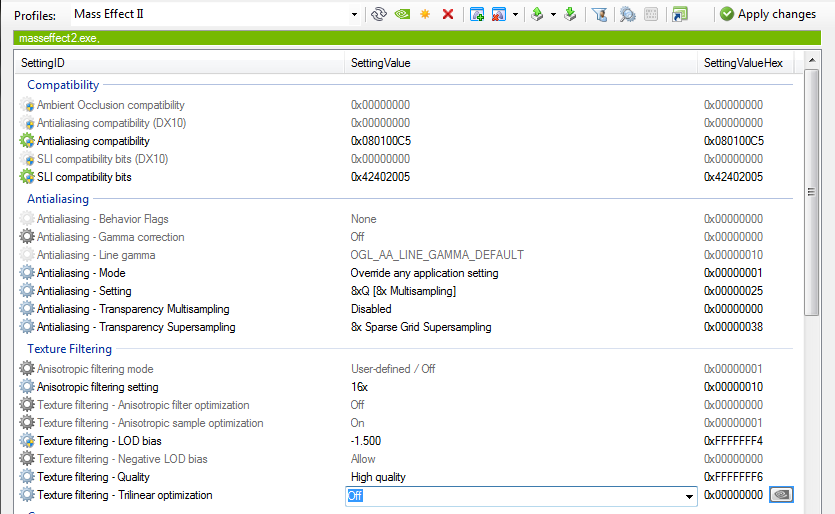Open the Profiles dropdown list arrow
Screen dimensions: 835x514
pyautogui.click(x=354, y=15)
